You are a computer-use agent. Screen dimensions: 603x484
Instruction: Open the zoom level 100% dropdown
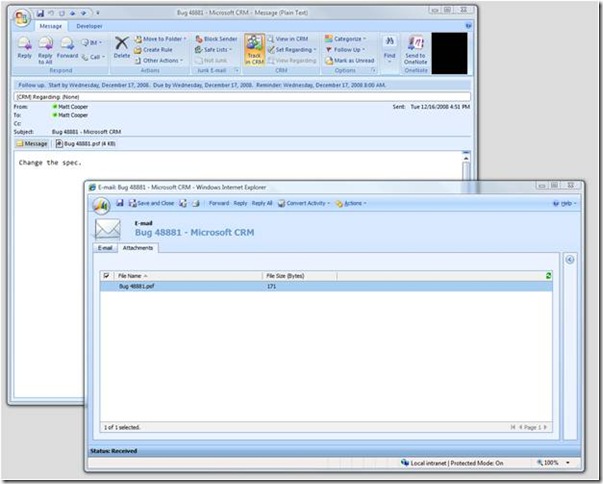555,464
